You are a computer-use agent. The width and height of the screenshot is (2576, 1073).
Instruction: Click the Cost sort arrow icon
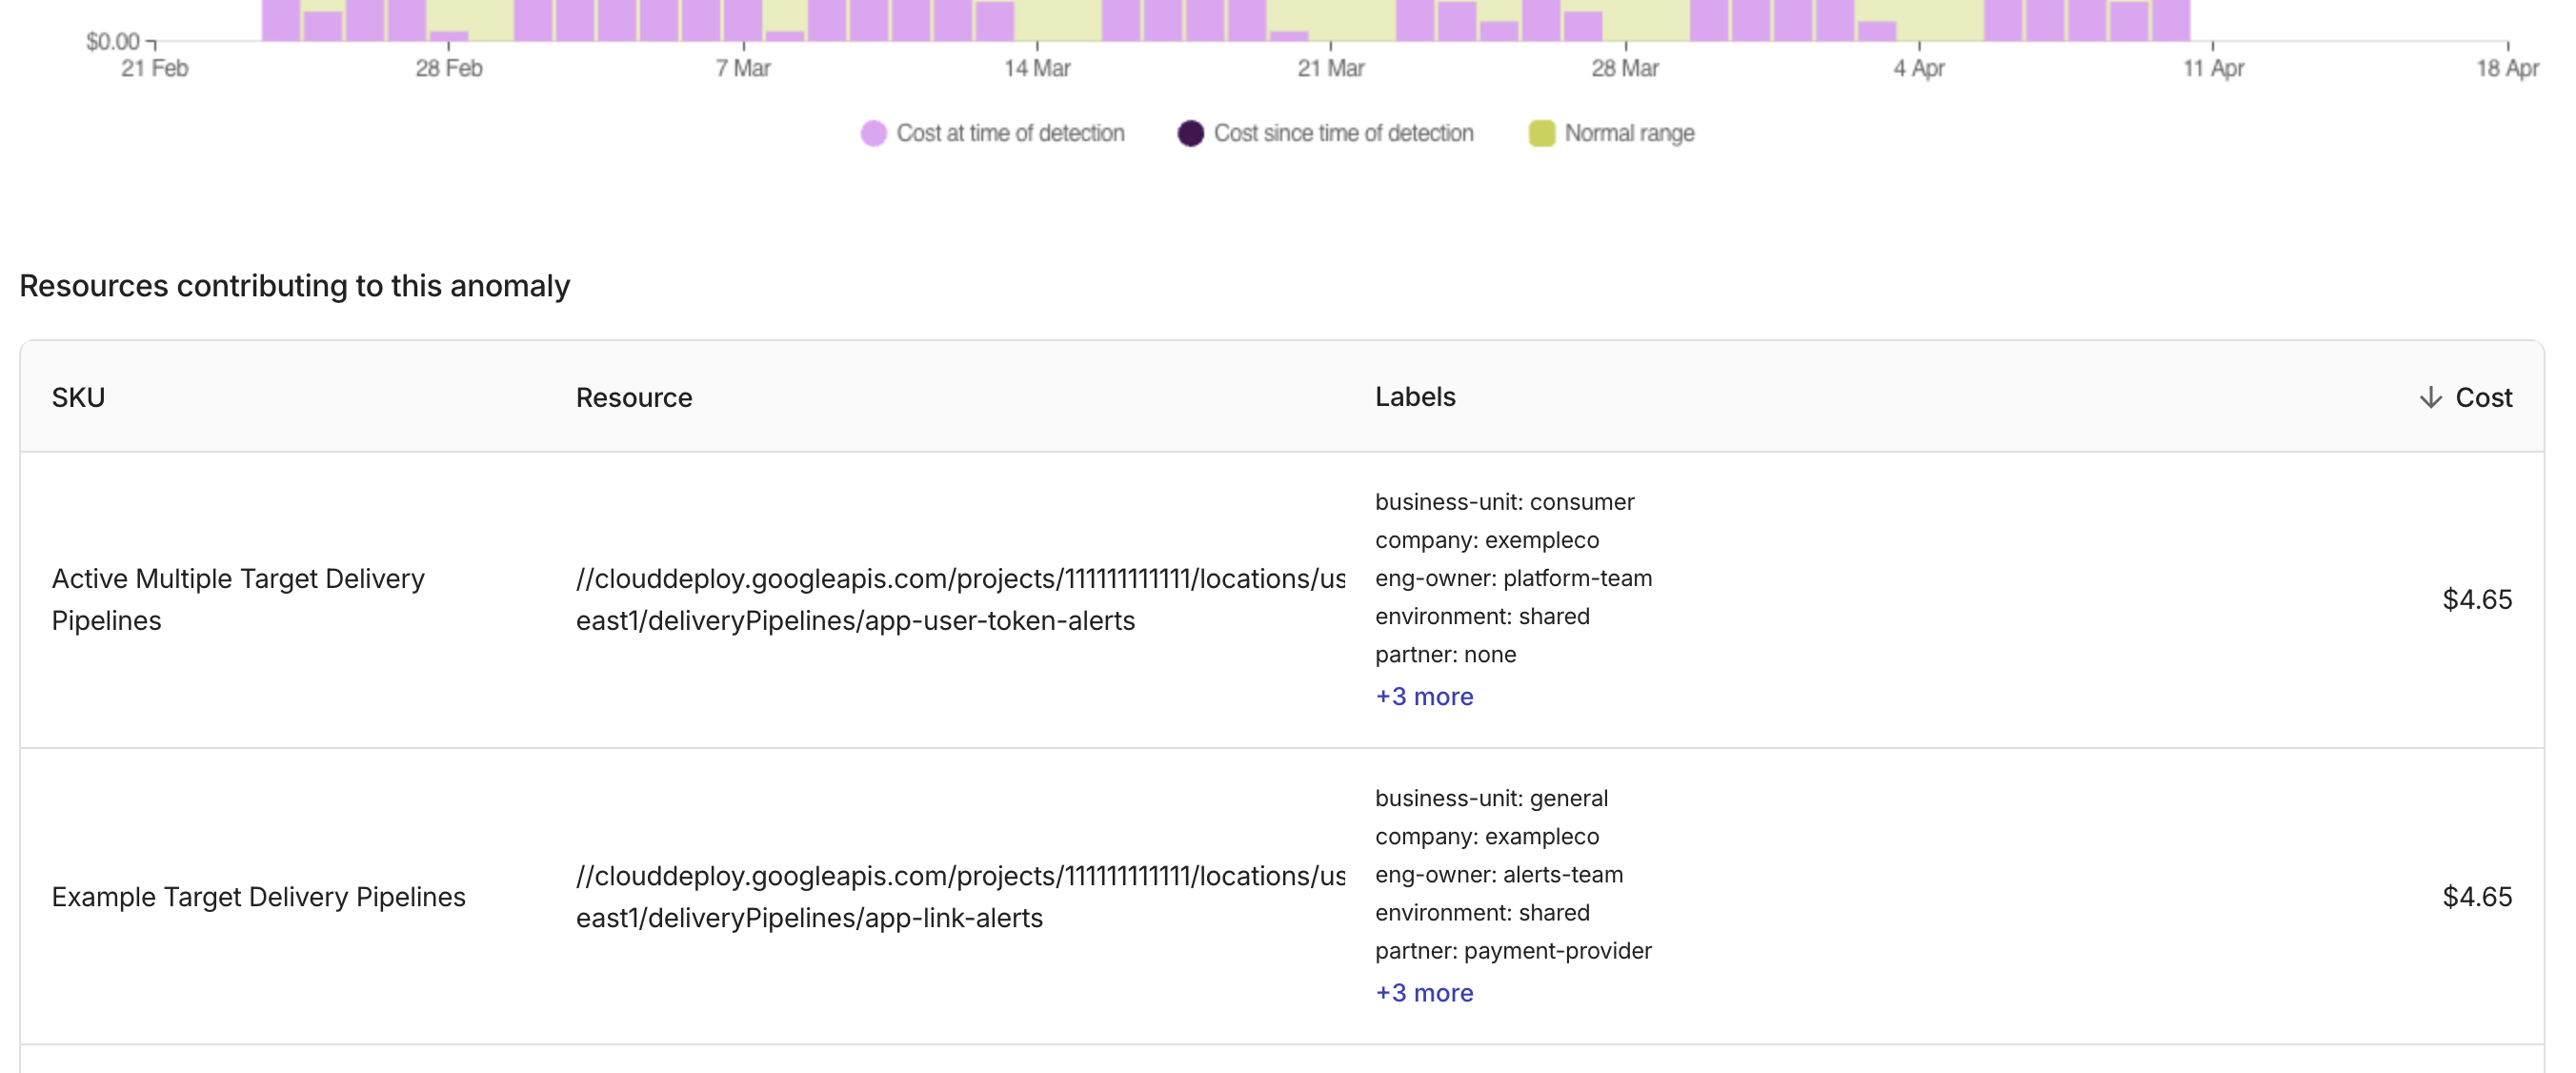pos(2430,398)
